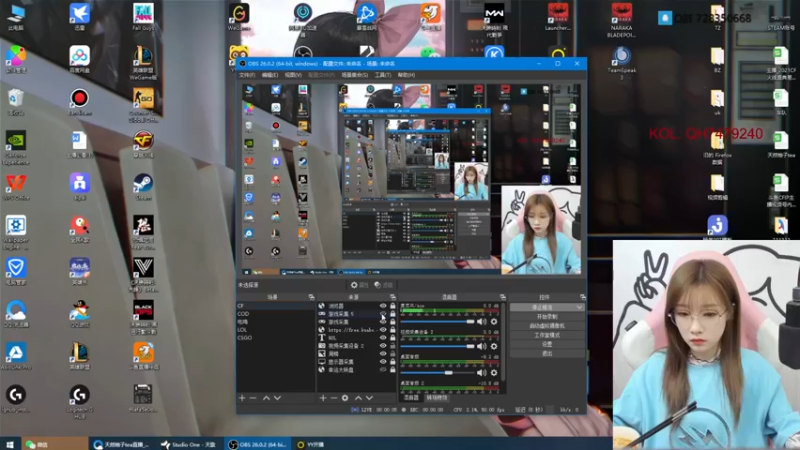Image resolution: width=800 pixels, height=450 pixels.
Task: Click the Windows Start button
Action: click(x=10, y=444)
